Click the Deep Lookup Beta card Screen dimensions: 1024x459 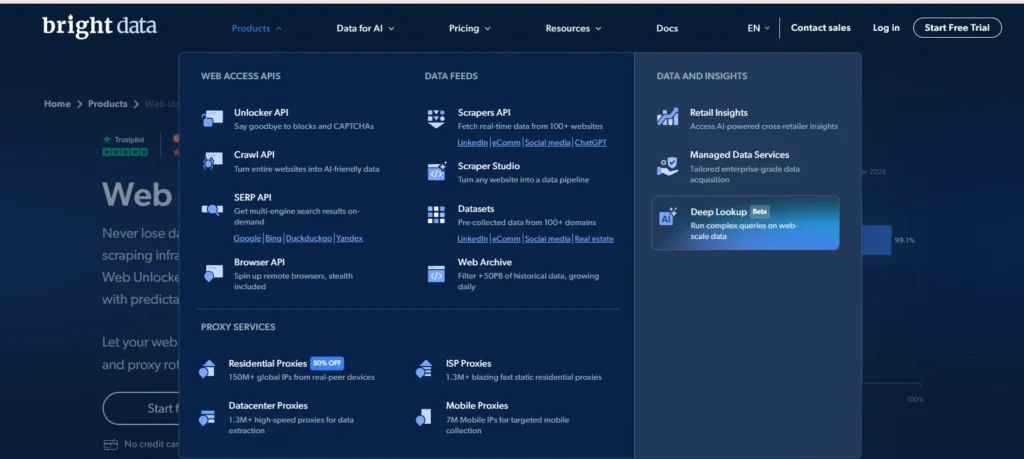(745, 222)
